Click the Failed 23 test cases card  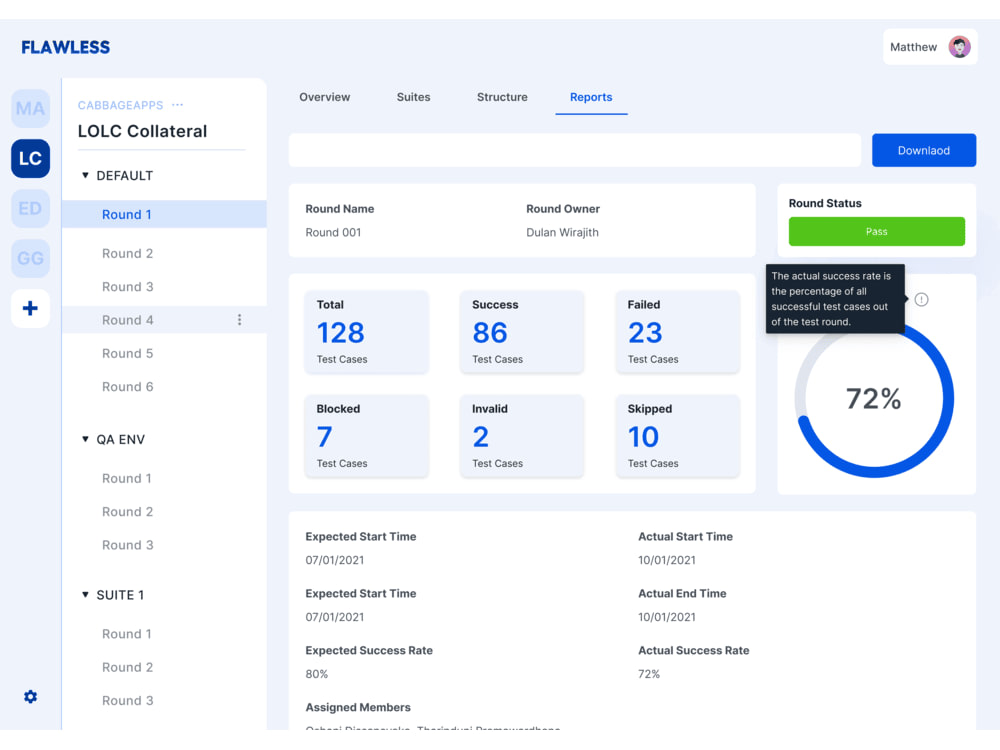[x=677, y=332]
